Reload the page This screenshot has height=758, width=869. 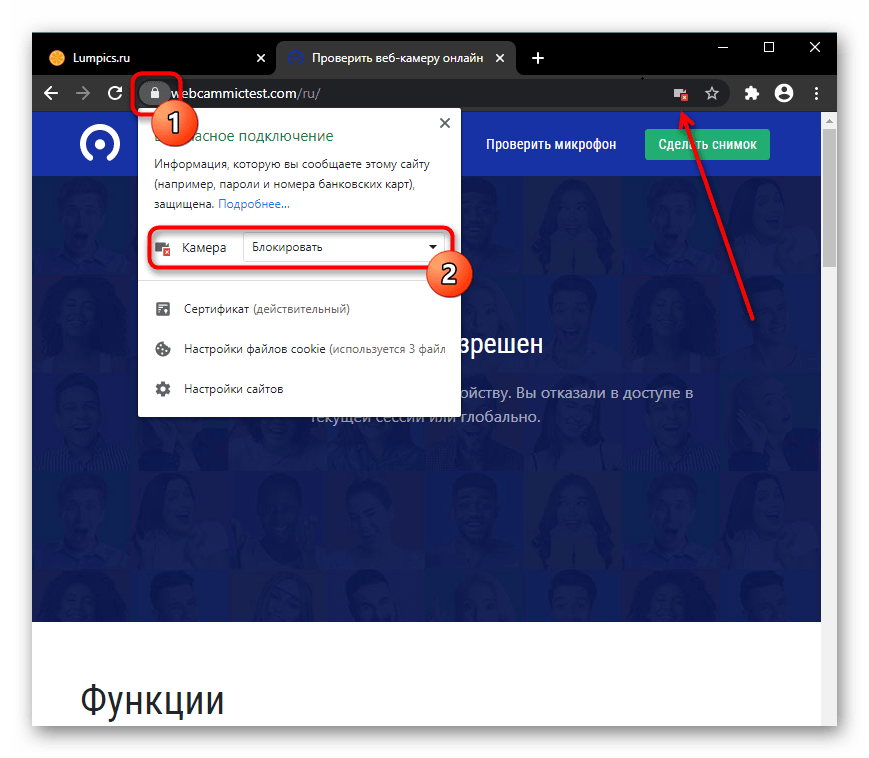click(115, 93)
